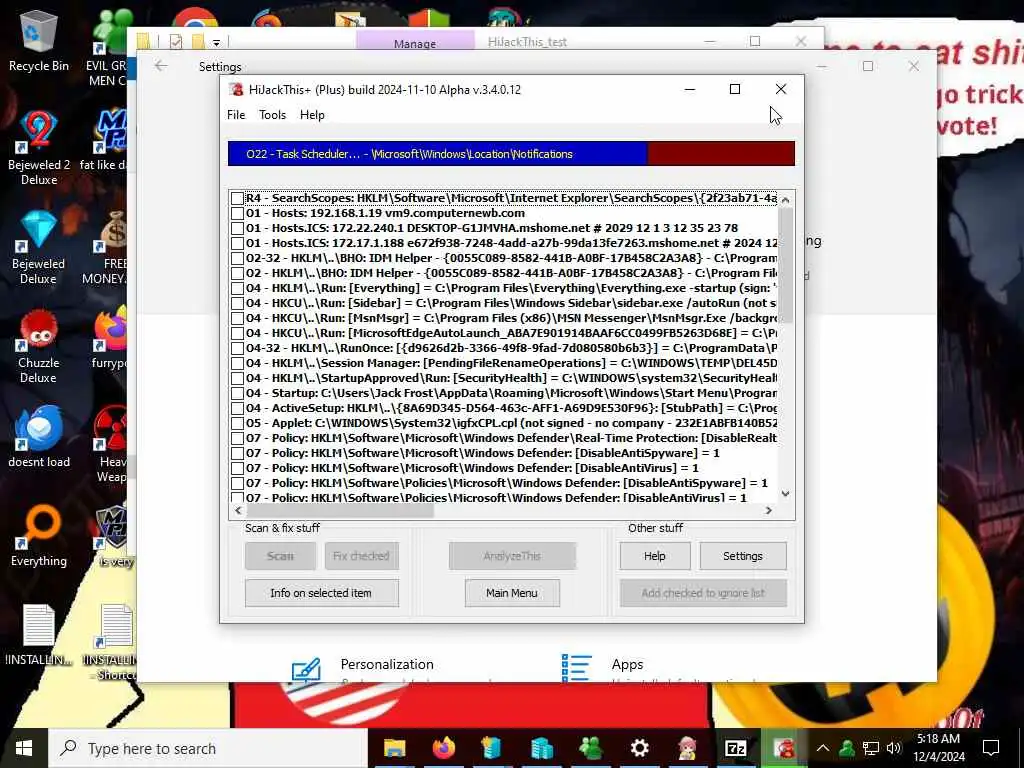1024x768 pixels.
Task: Open the Bejeweled Deluxe diamond shortcut
Action: click(x=39, y=247)
